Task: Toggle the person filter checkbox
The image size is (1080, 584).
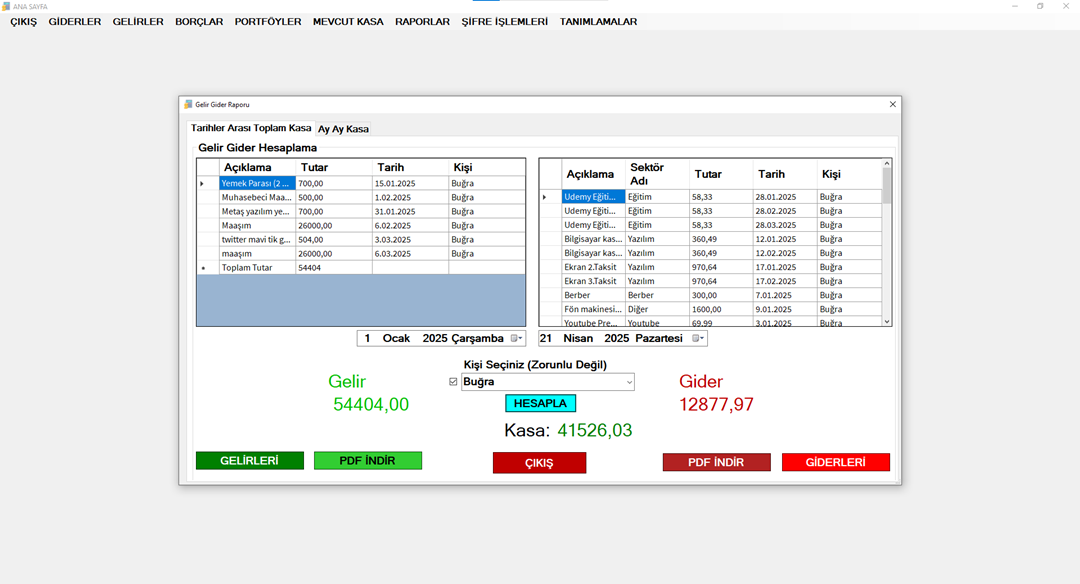Action: click(x=453, y=382)
